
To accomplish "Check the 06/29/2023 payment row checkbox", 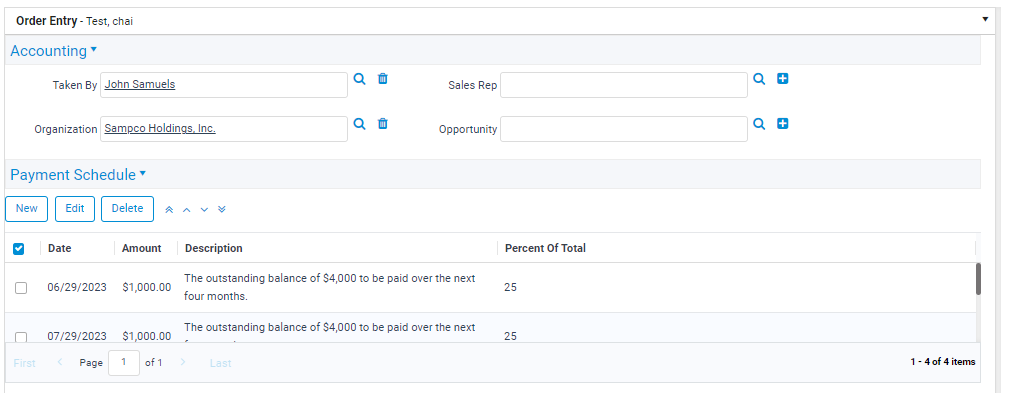I will click(x=21, y=288).
